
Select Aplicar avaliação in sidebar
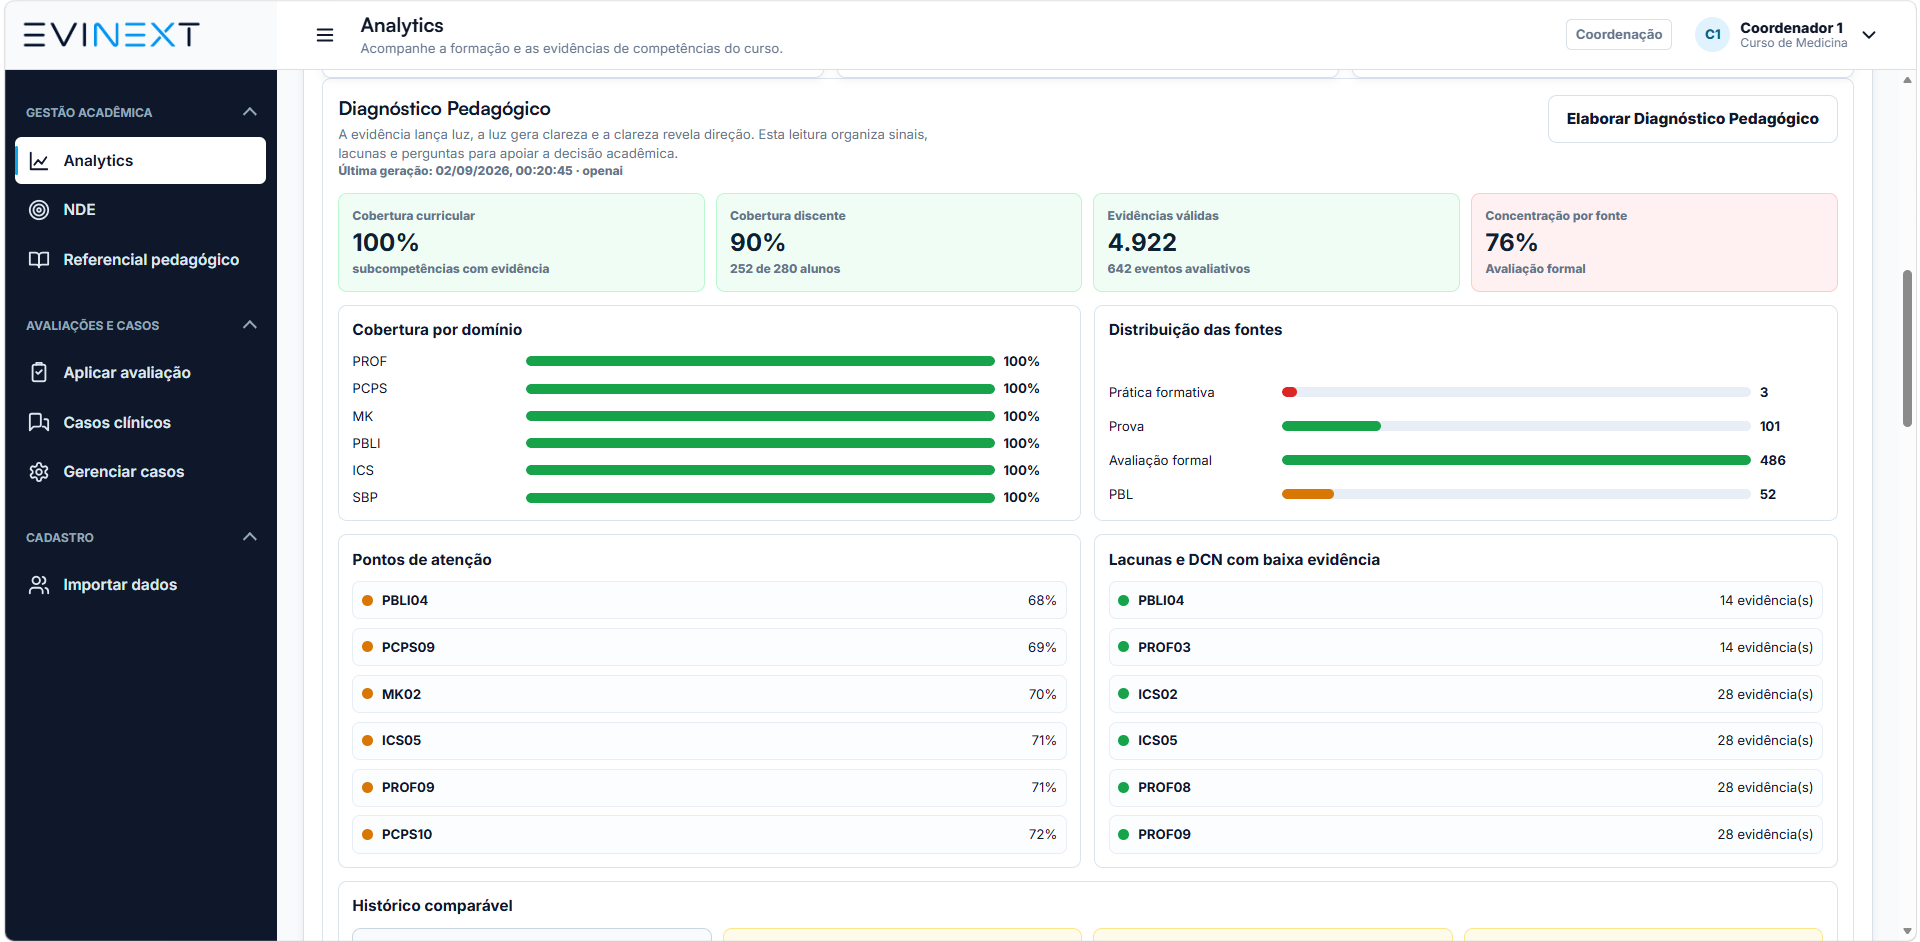point(141,373)
